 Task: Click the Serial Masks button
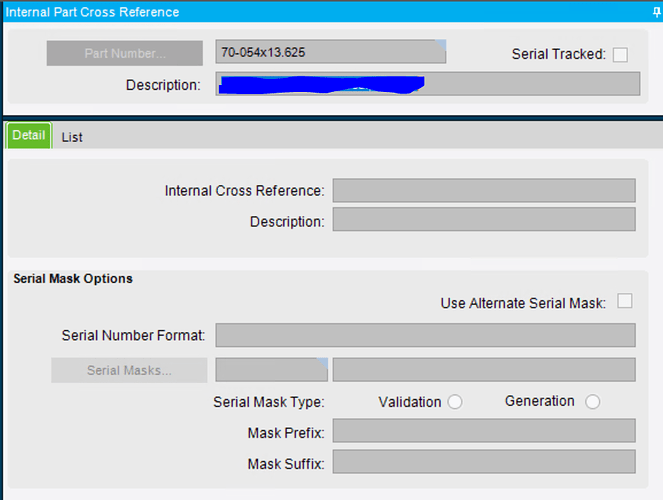point(129,370)
